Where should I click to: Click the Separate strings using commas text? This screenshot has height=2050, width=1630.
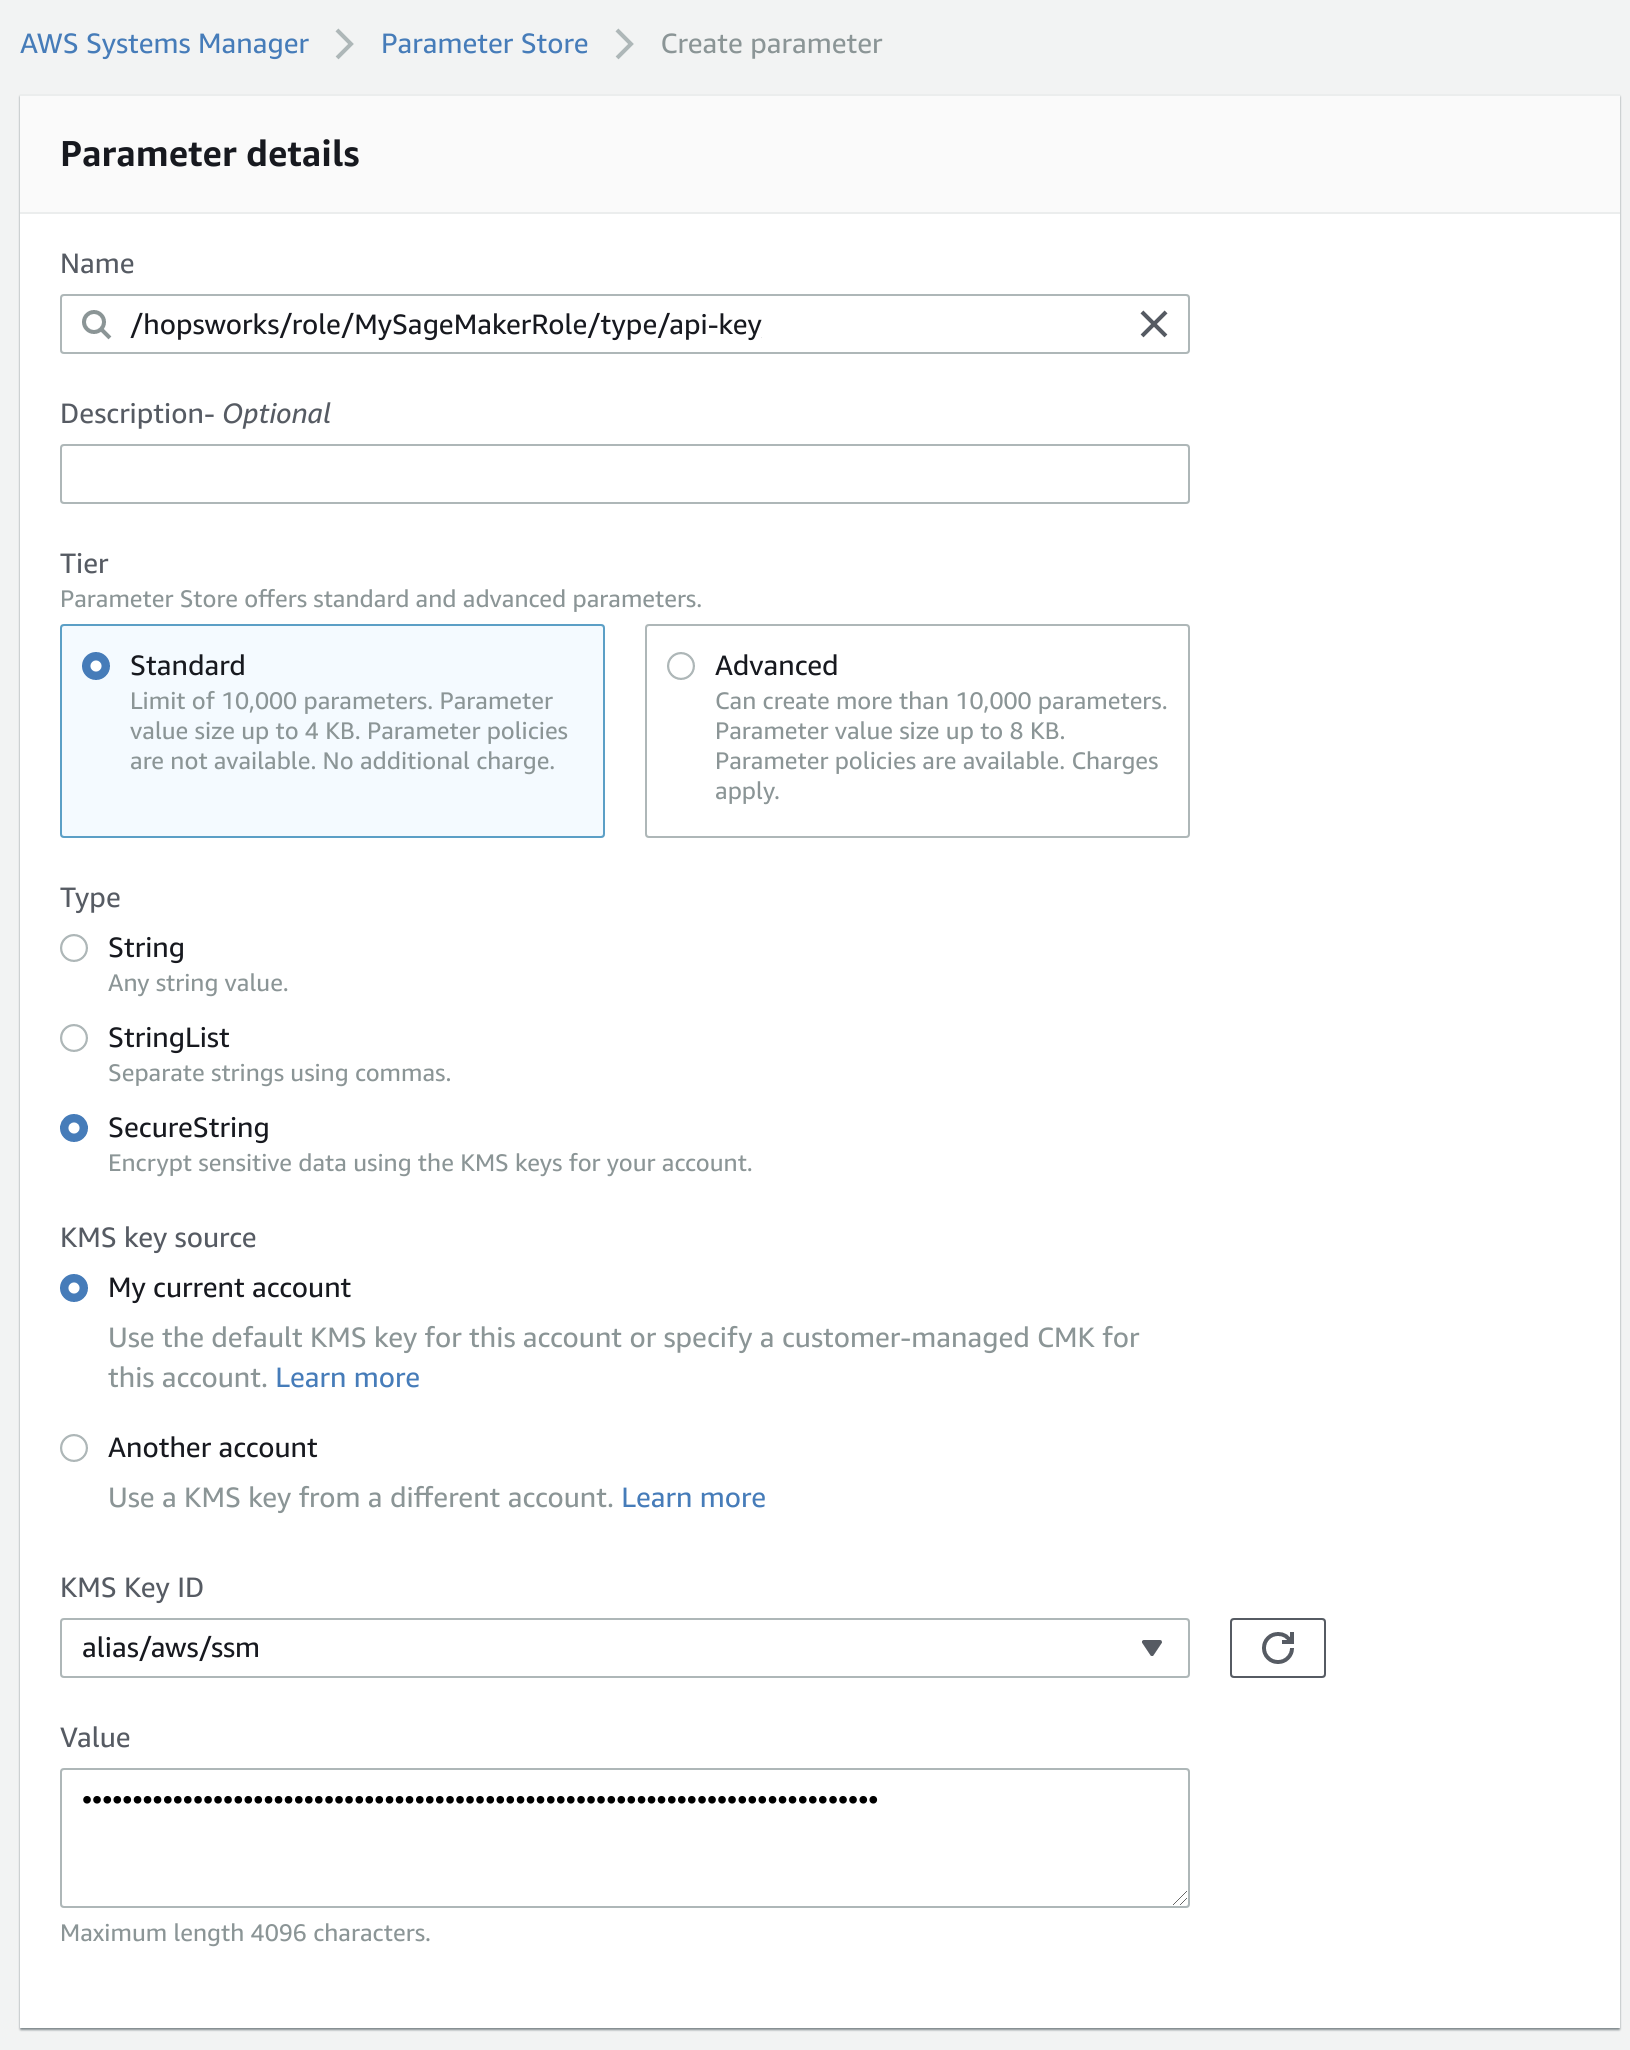[279, 1073]
